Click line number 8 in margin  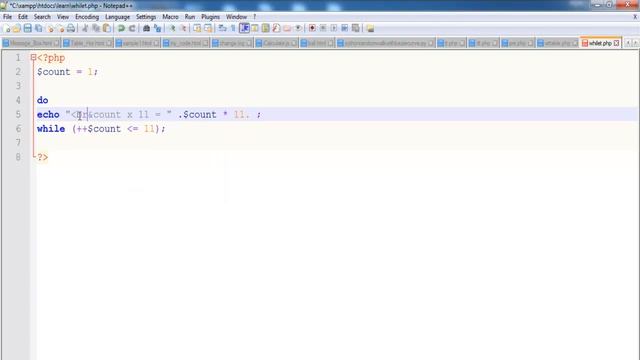[x=18, y=157]
